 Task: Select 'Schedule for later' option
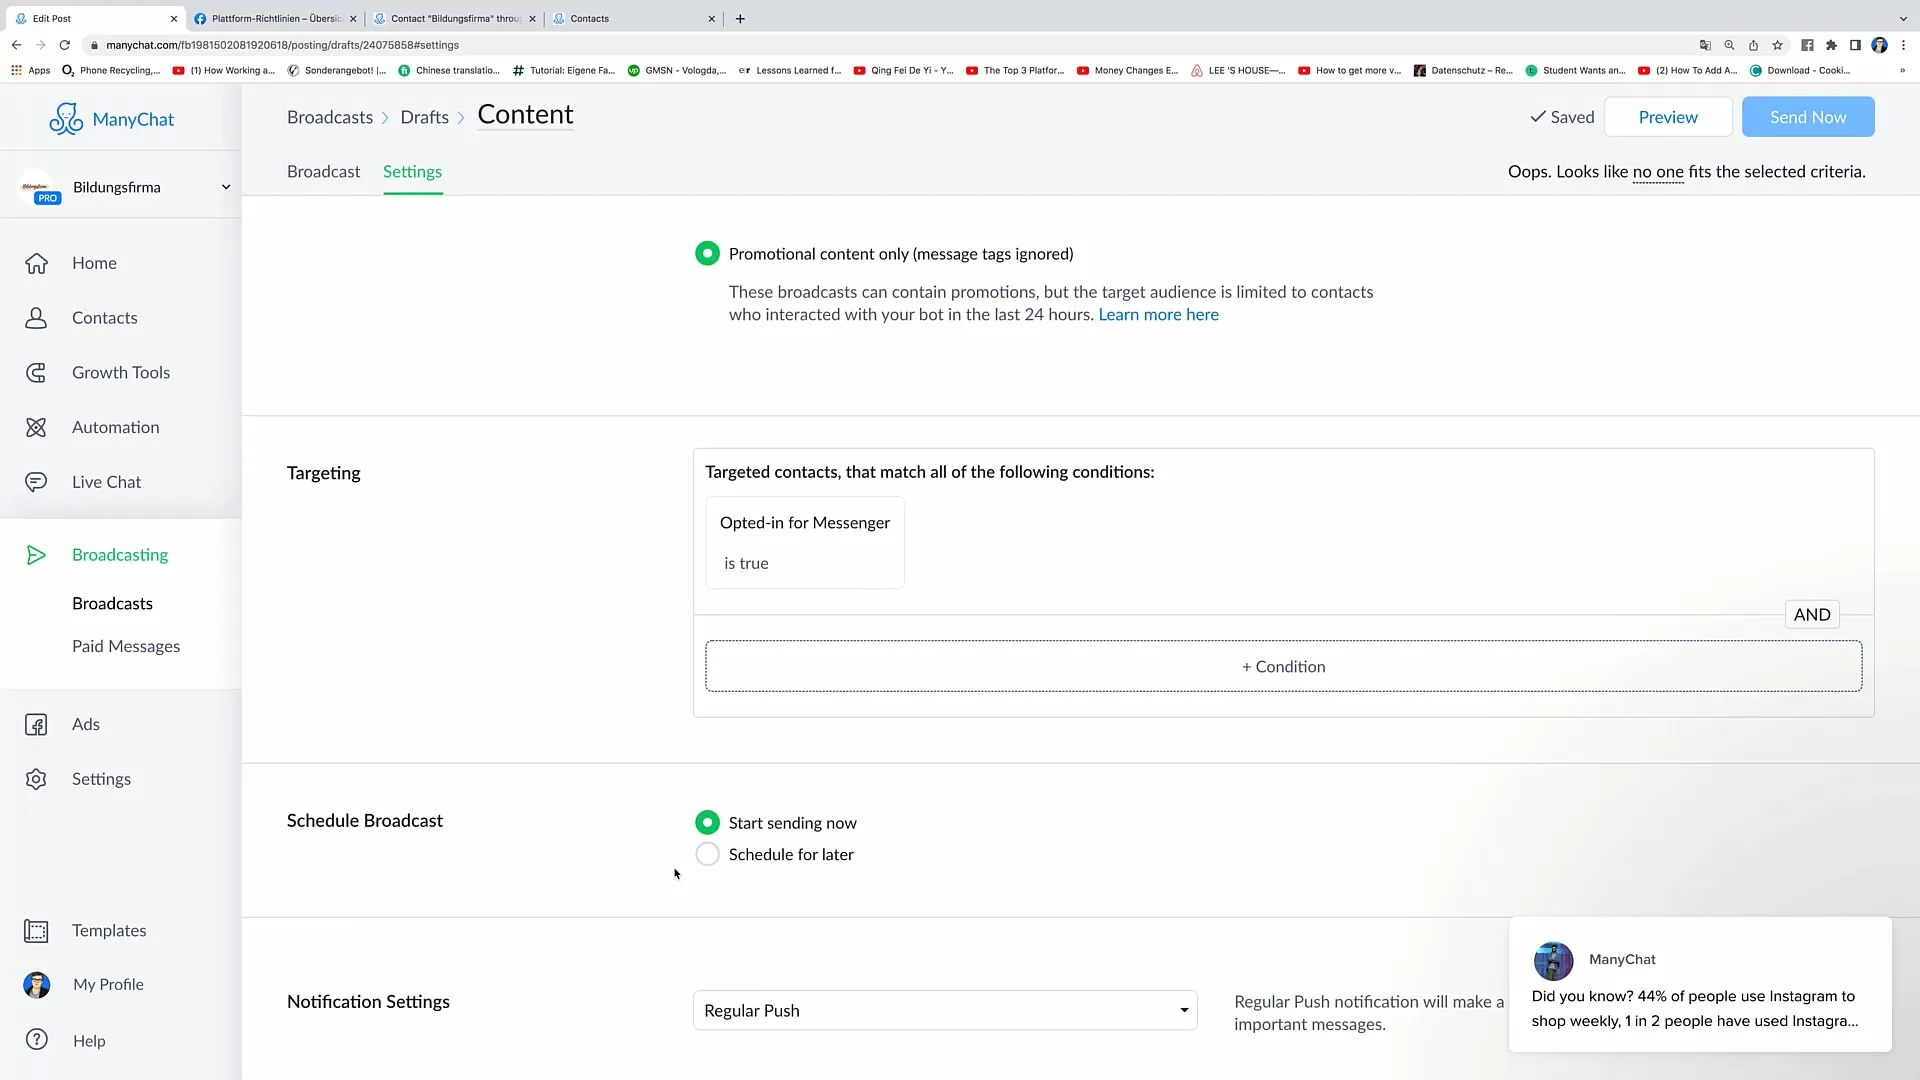click(x=707, y=855)
